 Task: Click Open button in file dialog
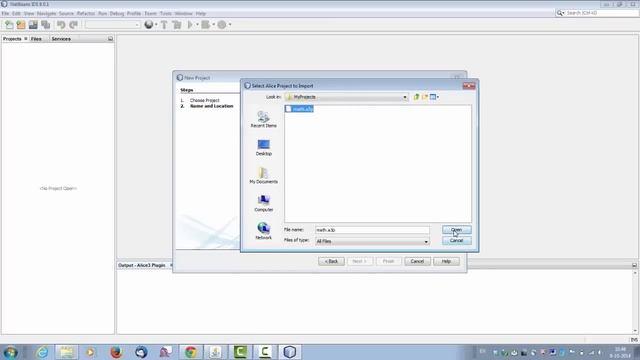(x=456, y=230)
